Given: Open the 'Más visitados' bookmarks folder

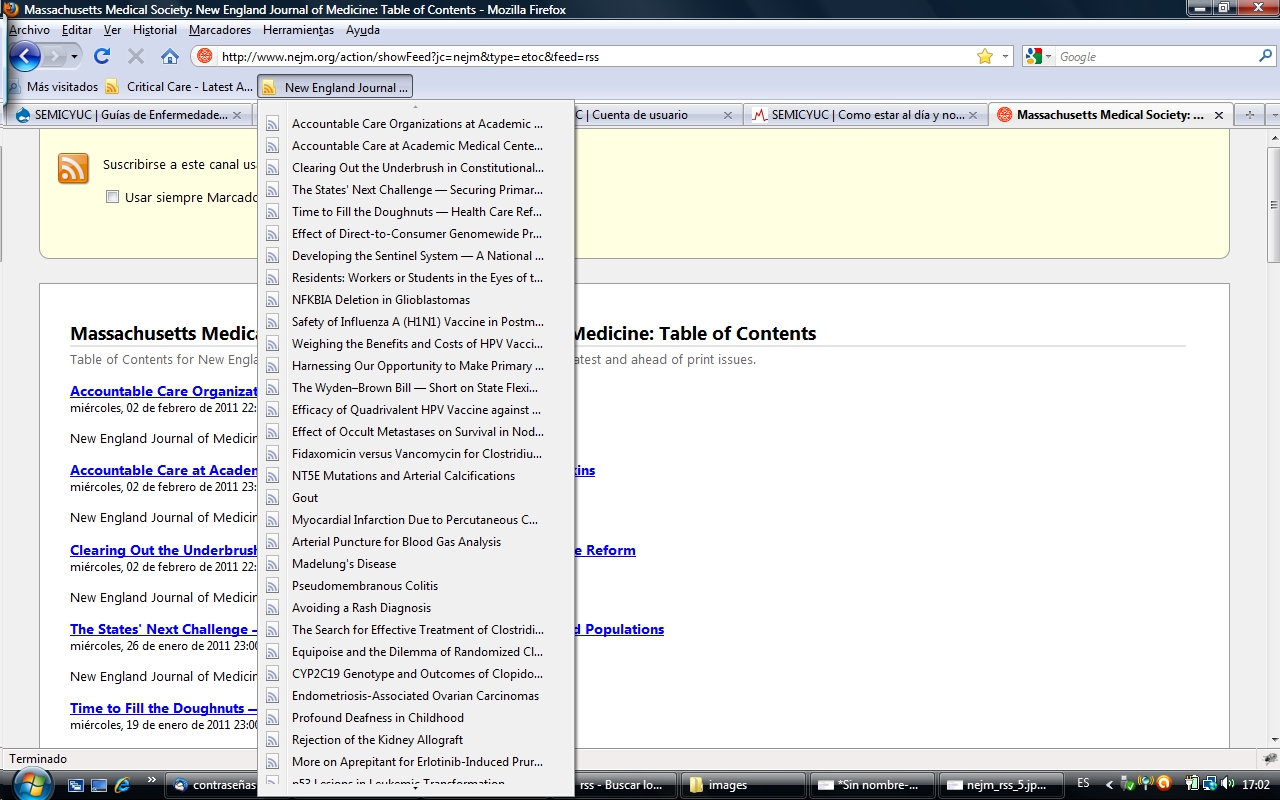Looking at the screenshot, I should [x=54, y=87].
